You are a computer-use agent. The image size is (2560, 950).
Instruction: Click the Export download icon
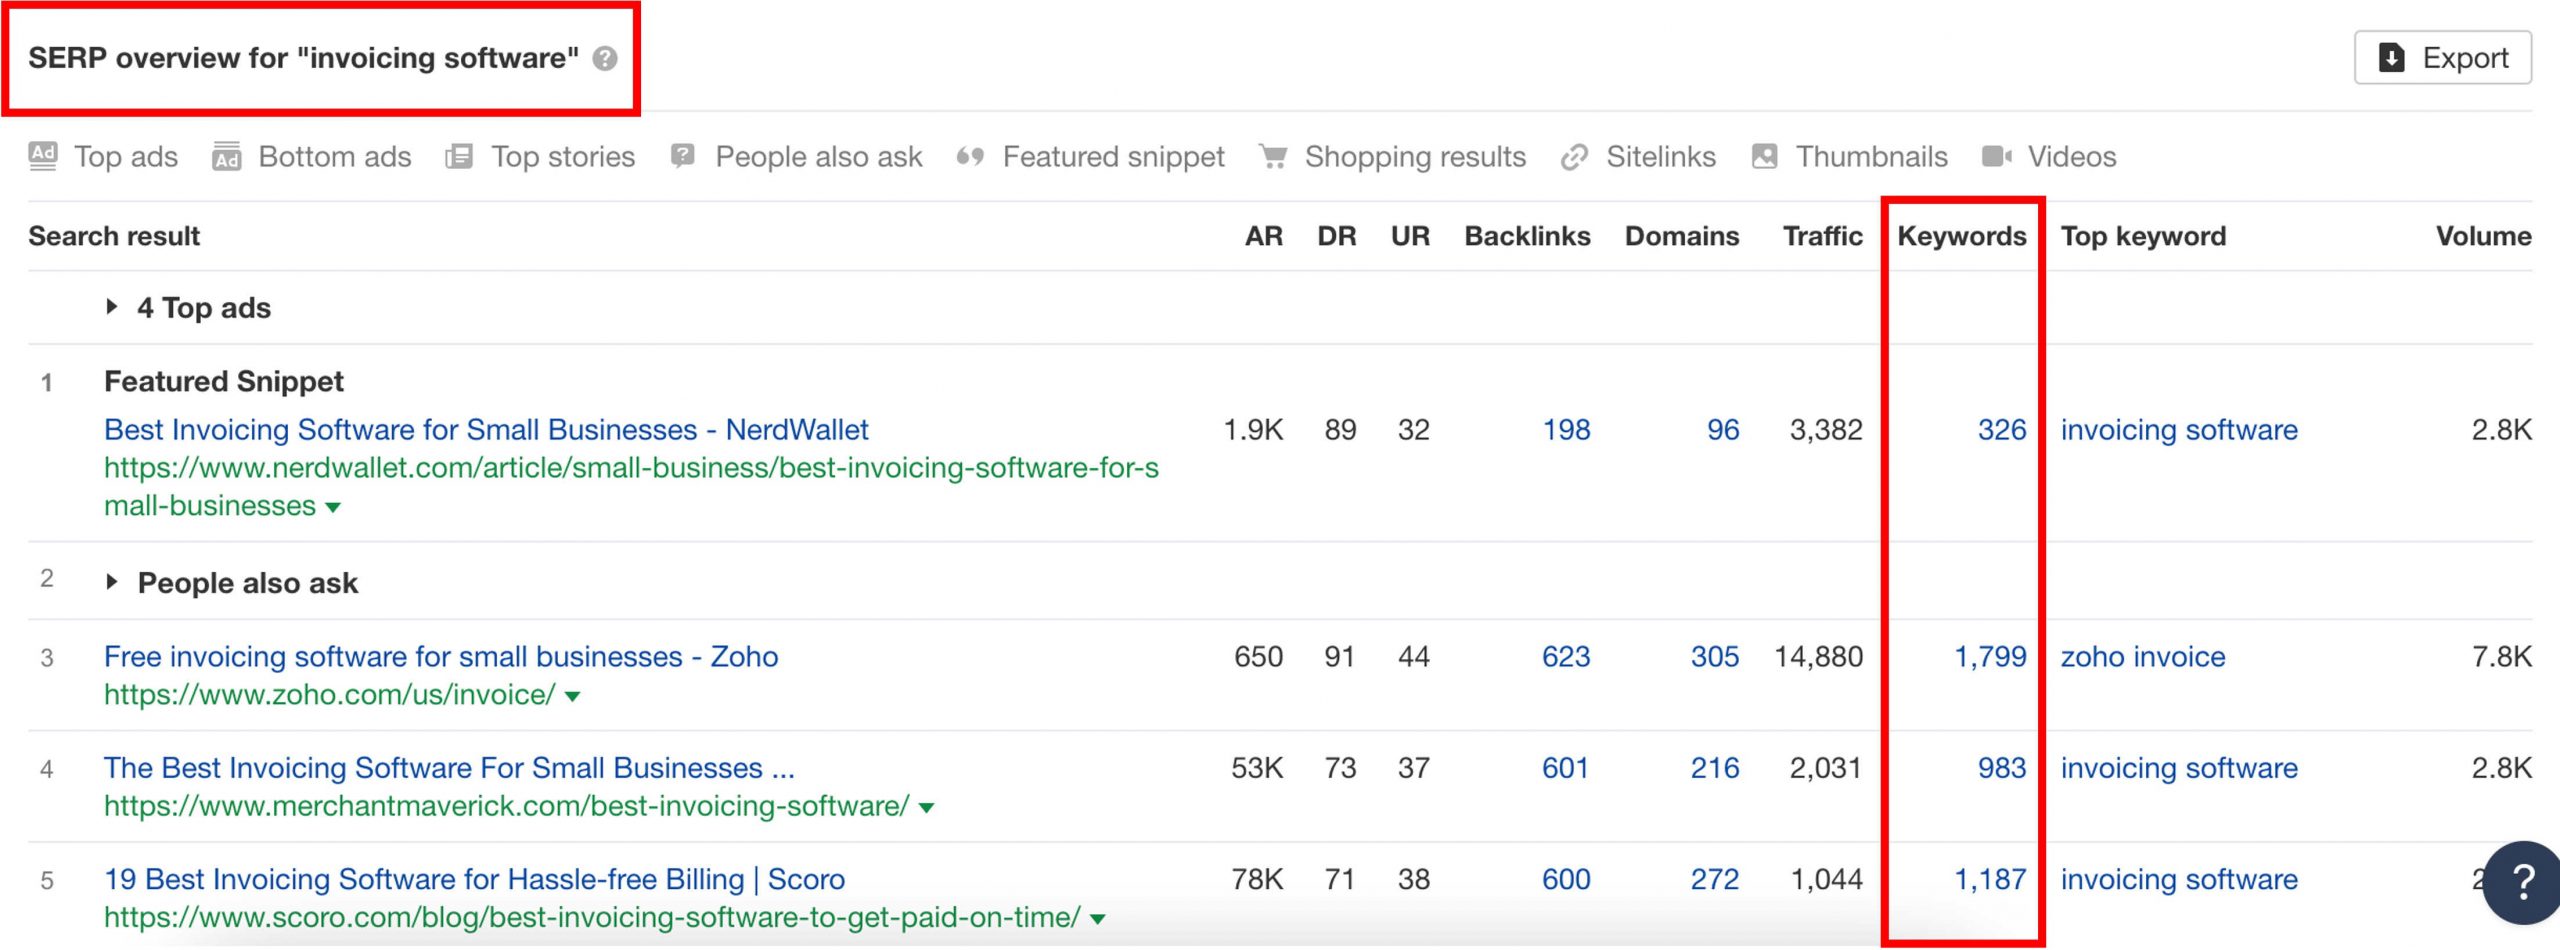2391,57
